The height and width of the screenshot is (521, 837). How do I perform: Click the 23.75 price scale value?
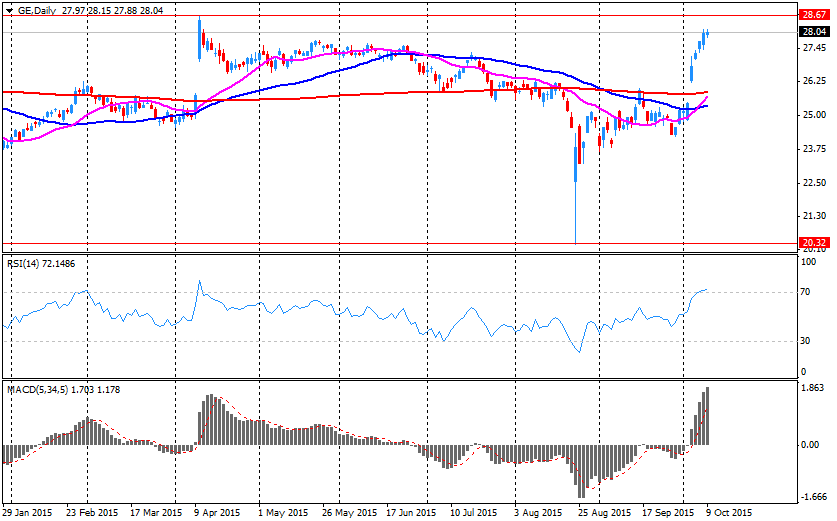tap(814, 149)
